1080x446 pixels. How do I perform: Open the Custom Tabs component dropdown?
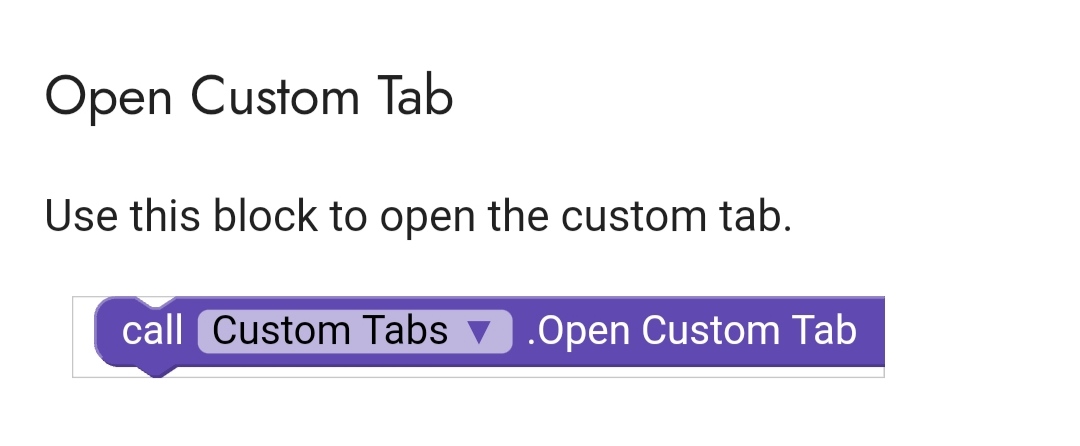tap(354, 331)
